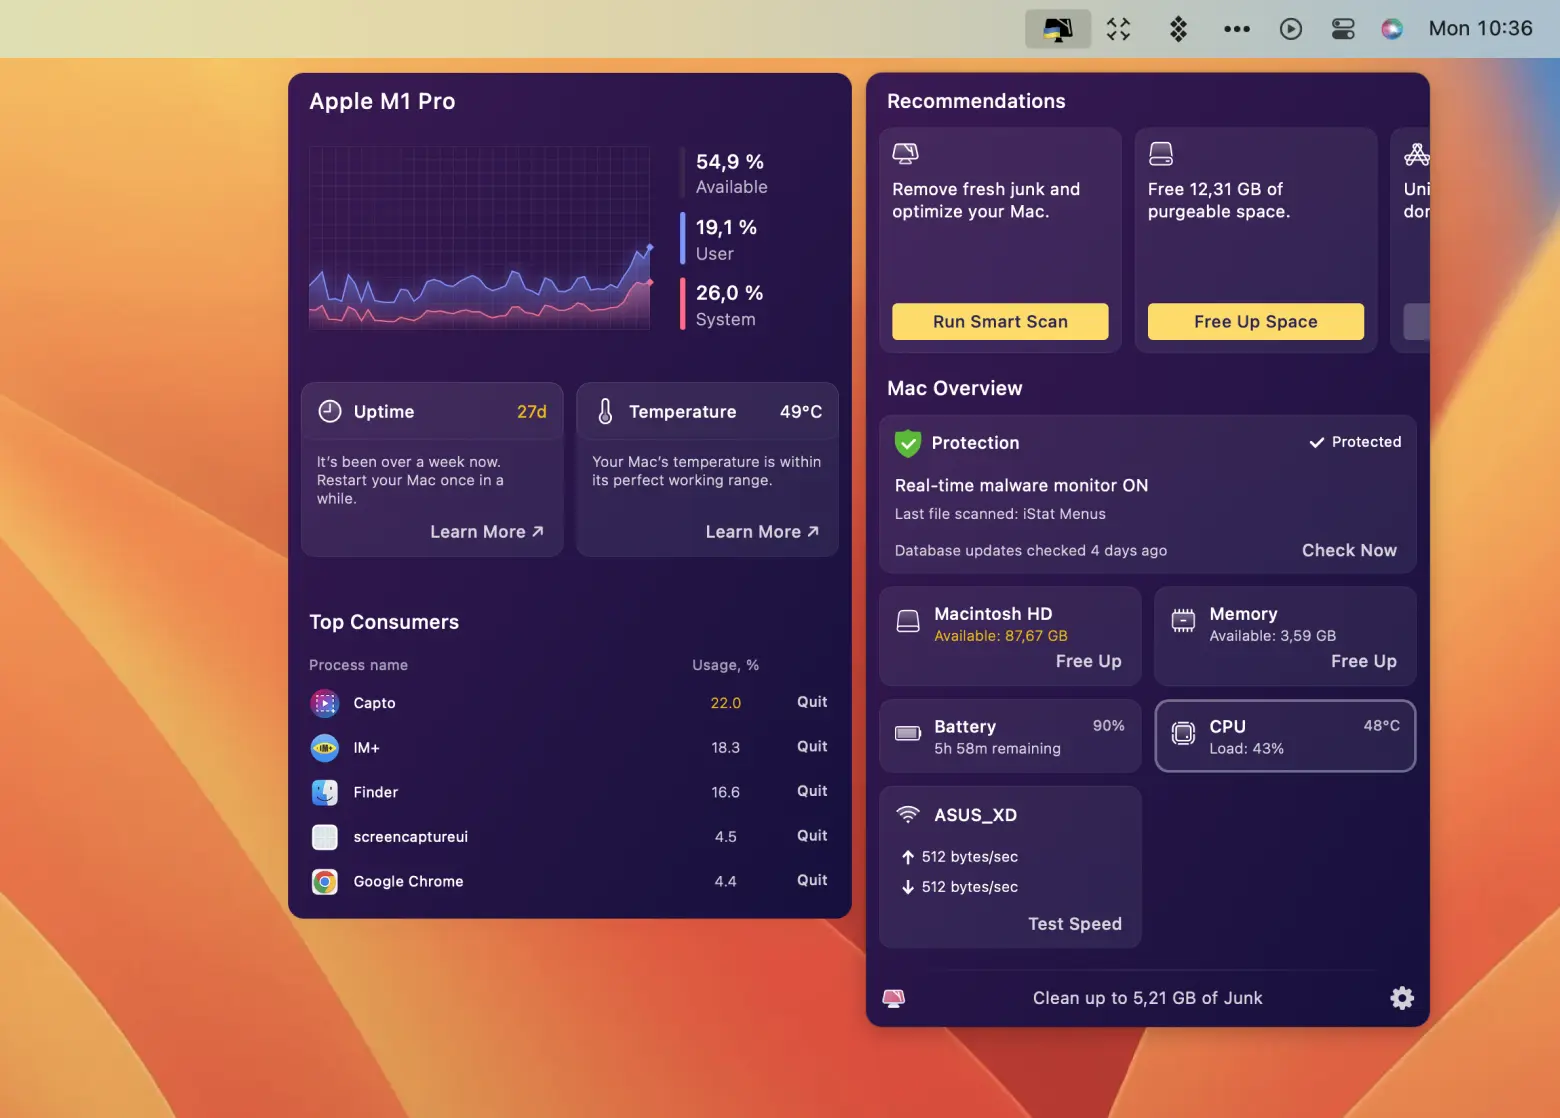Viewport: 1560px width, 1118px height.
Task: Click the Capto app icon in Top Consumers
Action: 325,703
